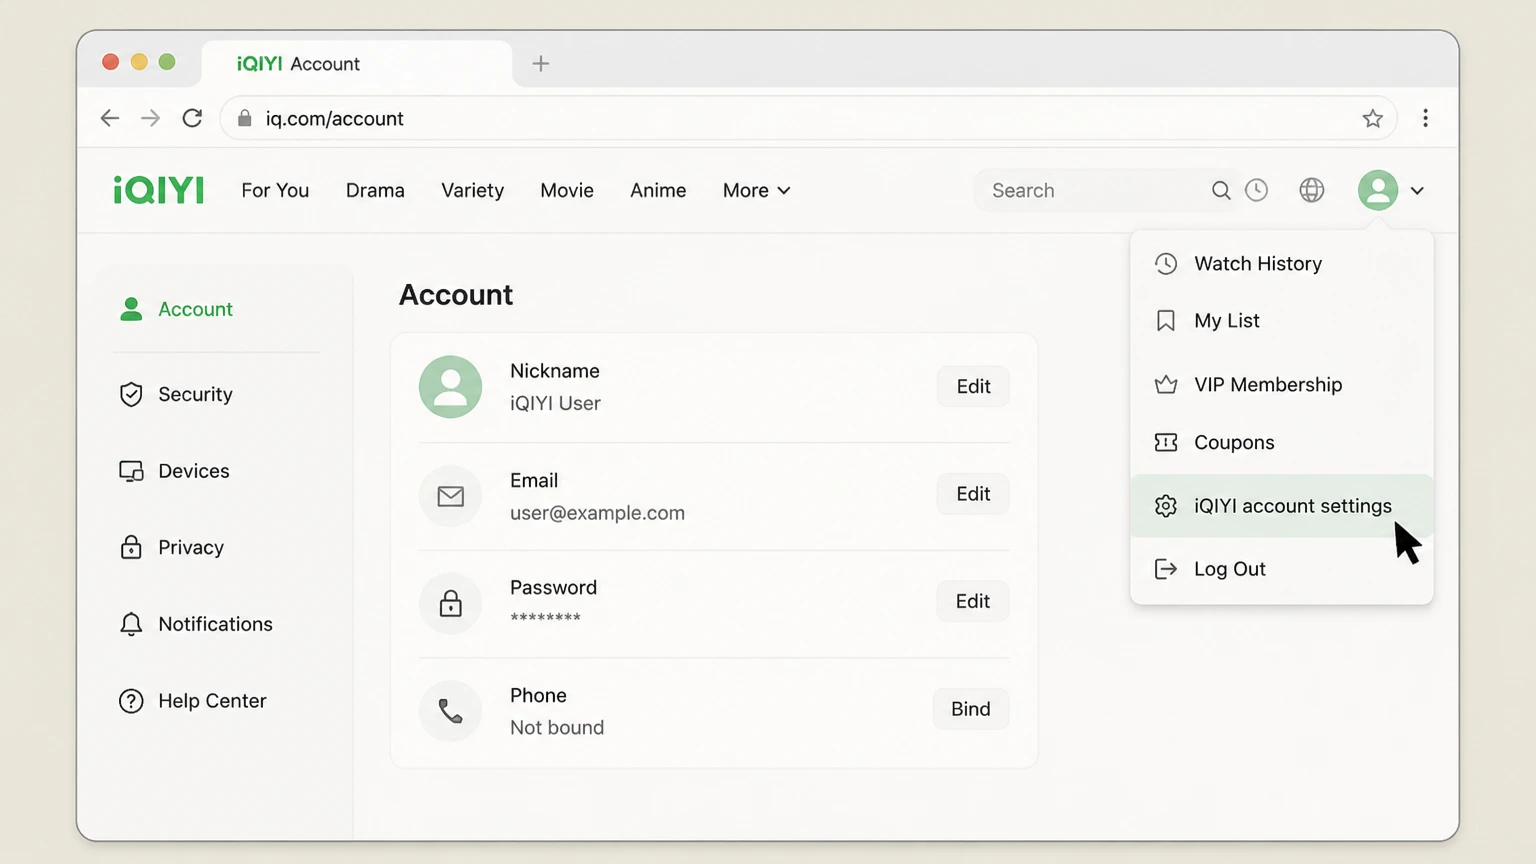Click the Not bound phone status
Image resolution: width=1536 pixels, height=864 pixels.
pos(557,728)
